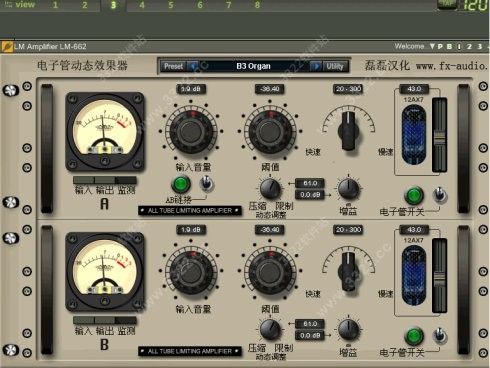Open the Preset menu button
Image resolution: width=490 pixels, height=368 pixels.
click(x=173, y=66)
